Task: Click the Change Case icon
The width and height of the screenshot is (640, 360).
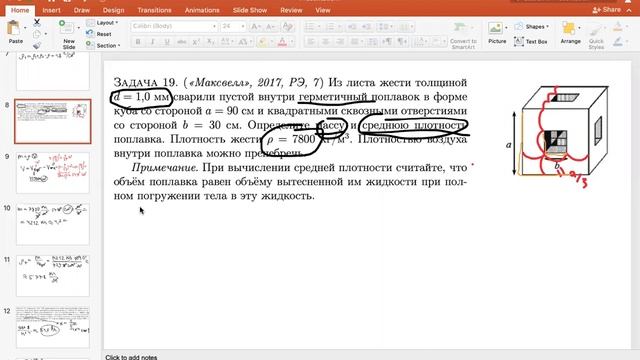Action: tap(243, 42)
